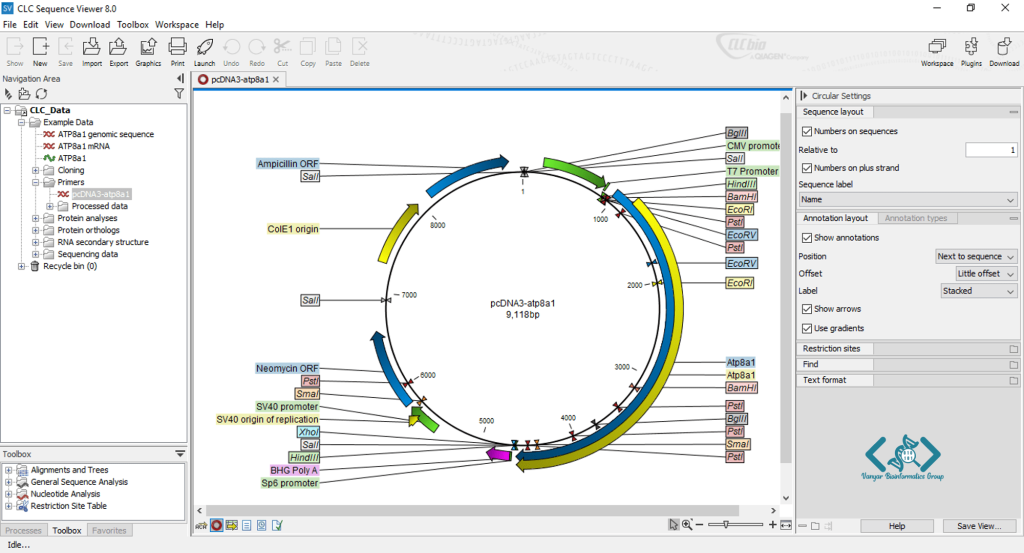Toggle Numbers on sequences checkbox
Image resolution: width=1024 pixels, height=553 pixels.
807,131
